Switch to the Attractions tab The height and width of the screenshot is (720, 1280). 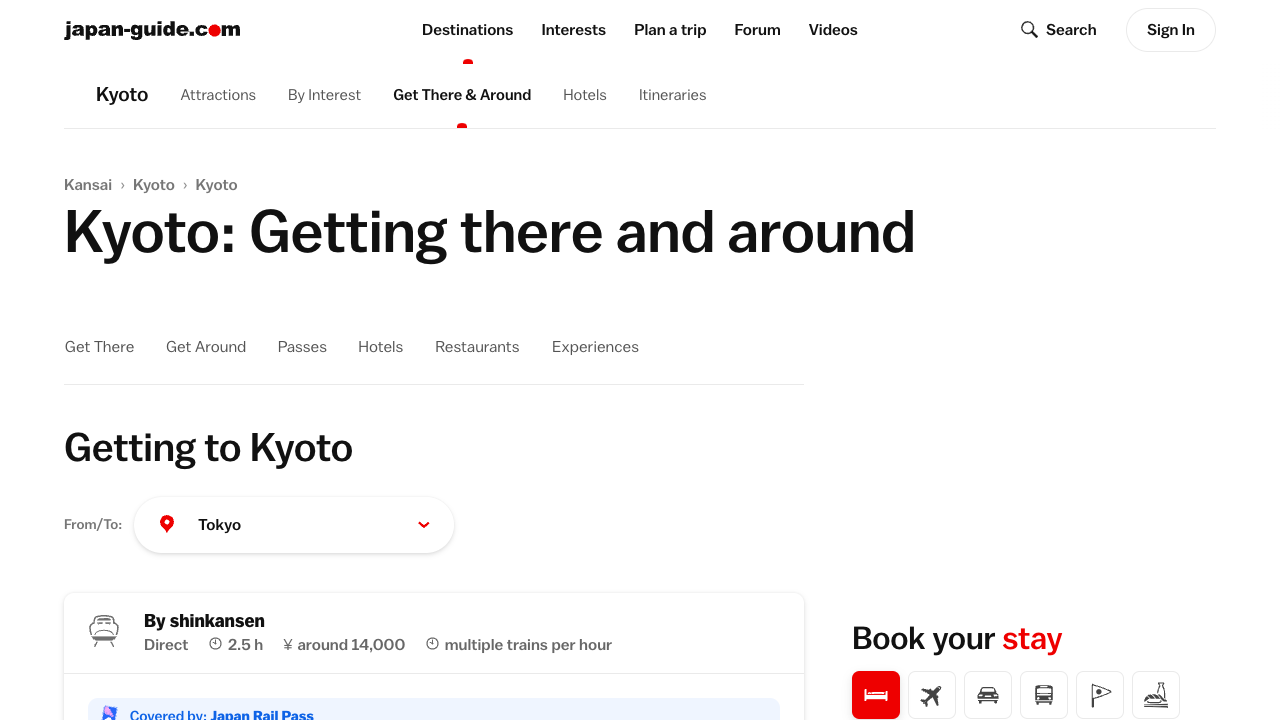click(x=218, y=95)
